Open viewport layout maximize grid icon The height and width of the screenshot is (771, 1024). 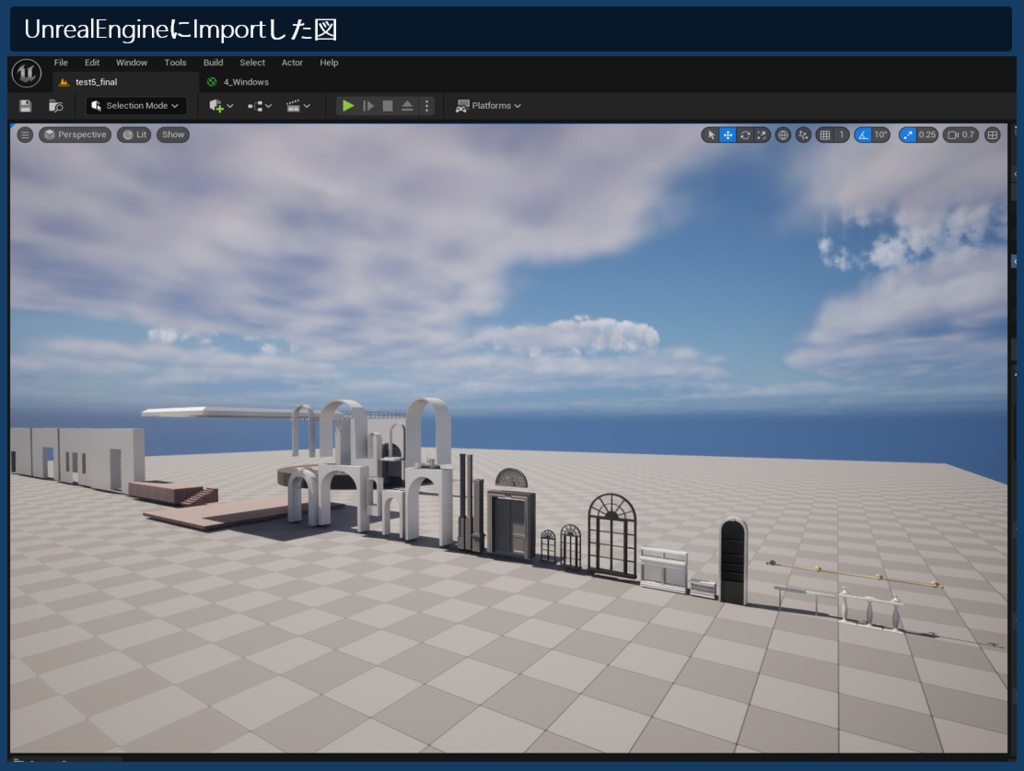pos(993,135)
